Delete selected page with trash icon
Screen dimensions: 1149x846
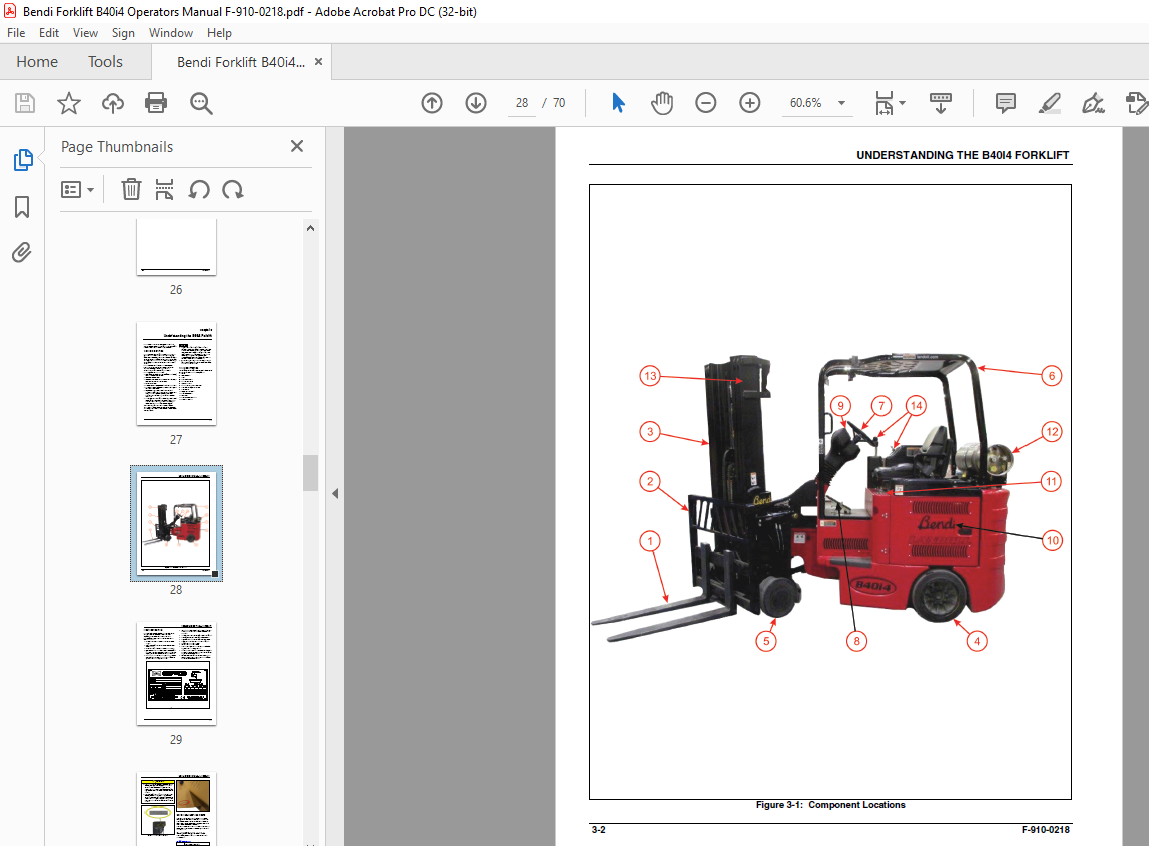click(131, 190)
